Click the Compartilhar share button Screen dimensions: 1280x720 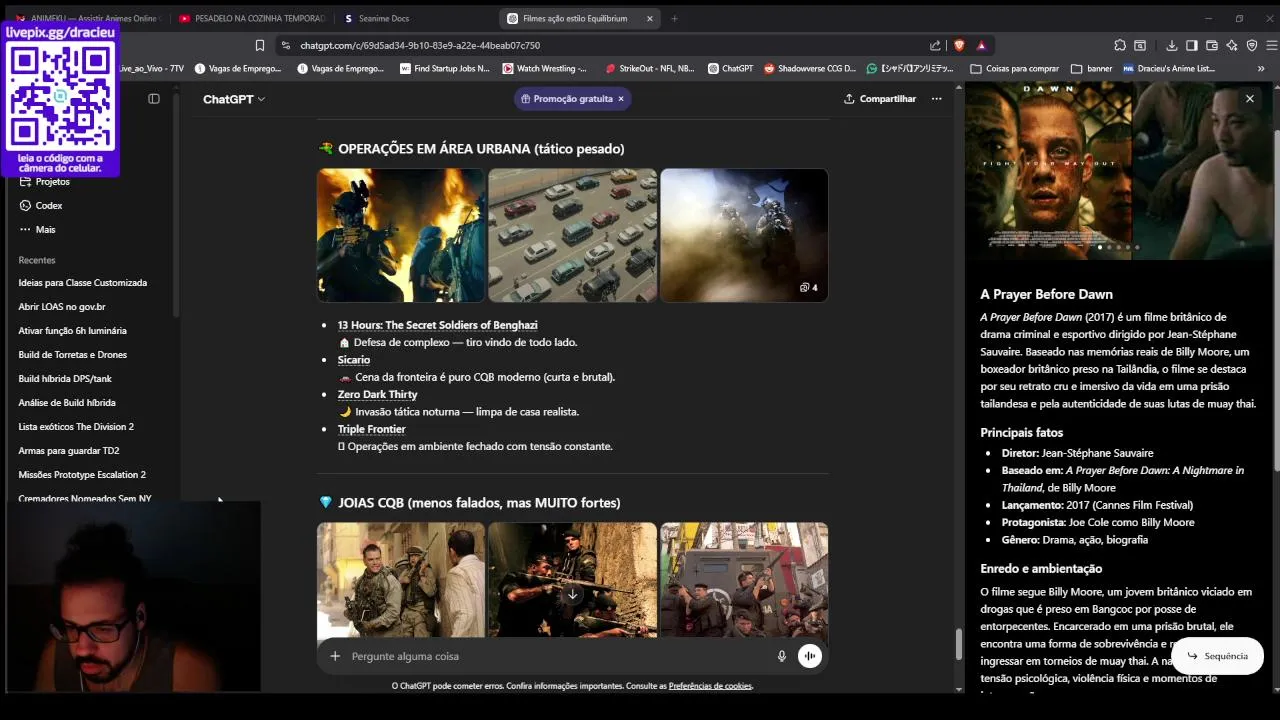pyautogui.click(x=880, y=99)
